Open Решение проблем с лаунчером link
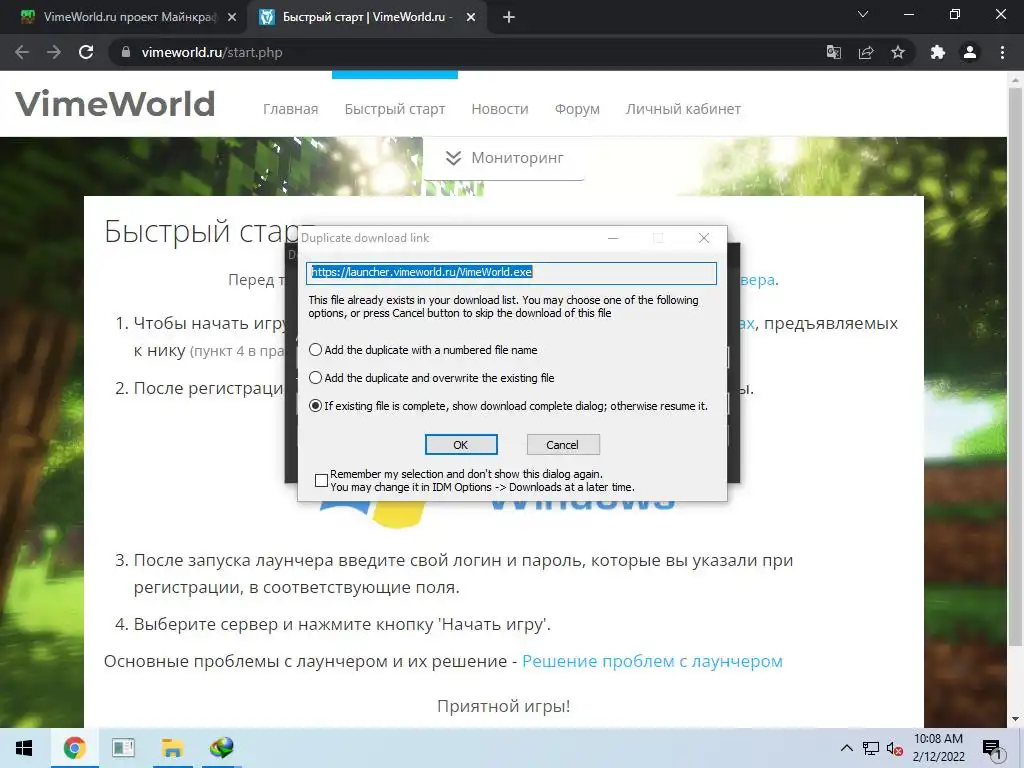The image size is (1024, 768). tap(652, 661)
